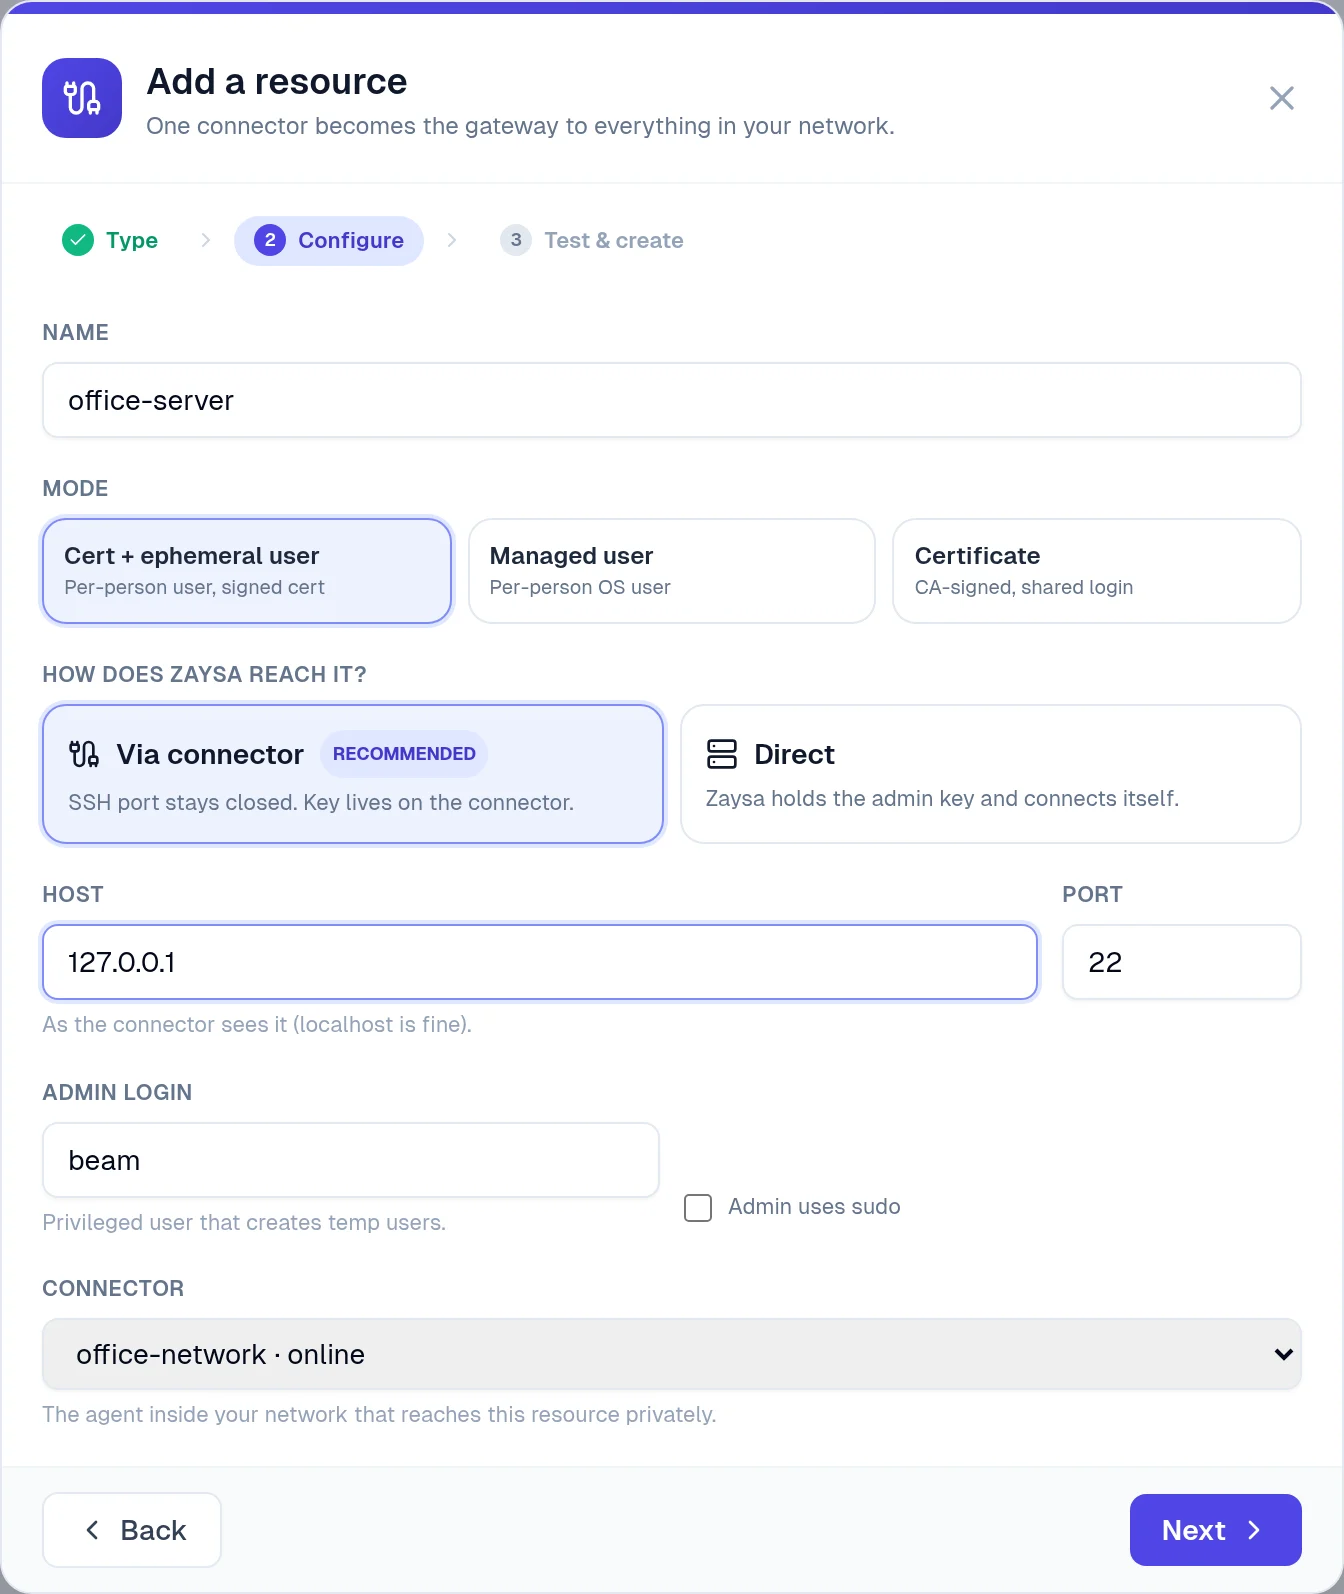This screenshot has height=1594, width=1344.
Task: Select the Configure step pill
Action: point(329,240)
